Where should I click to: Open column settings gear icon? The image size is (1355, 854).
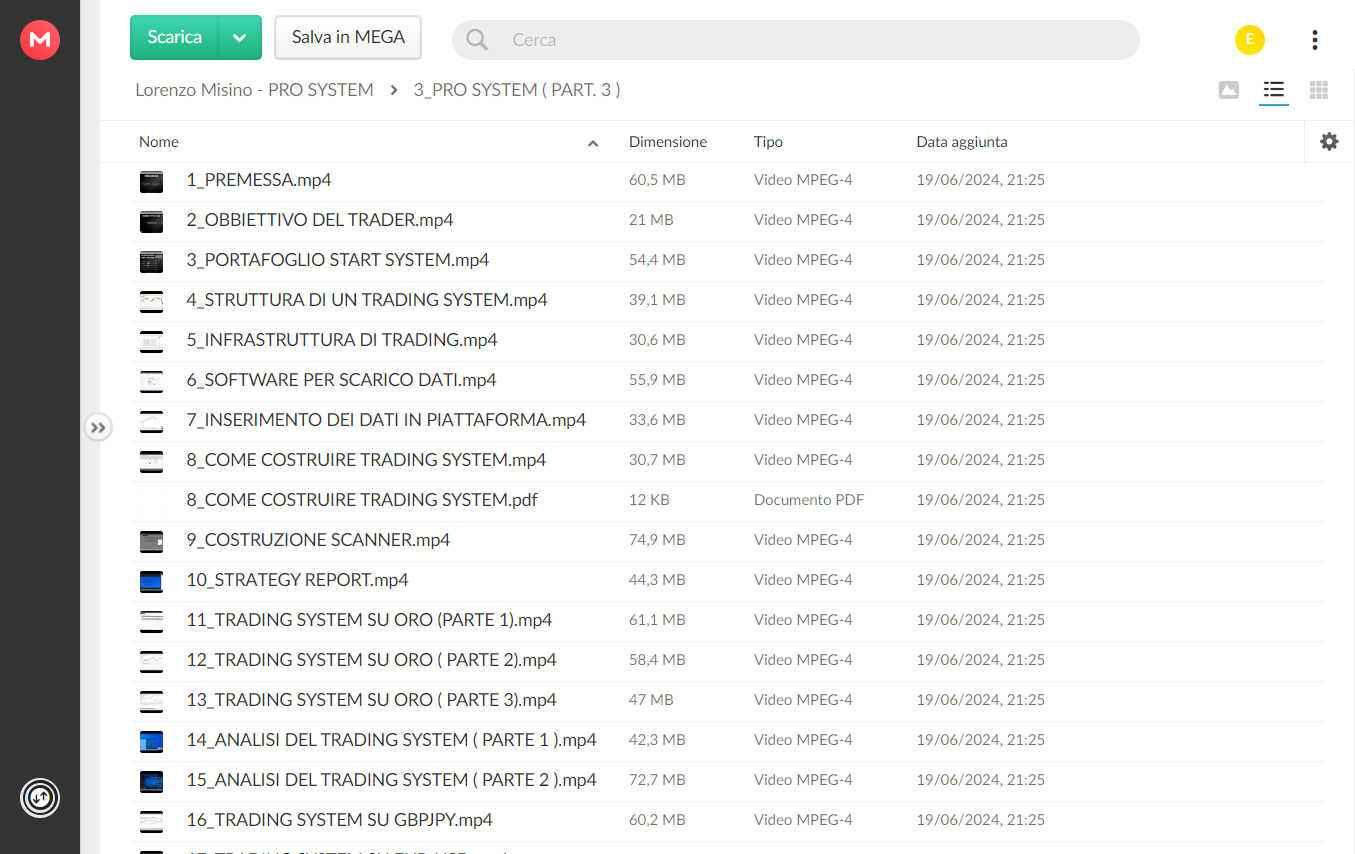1329,142
